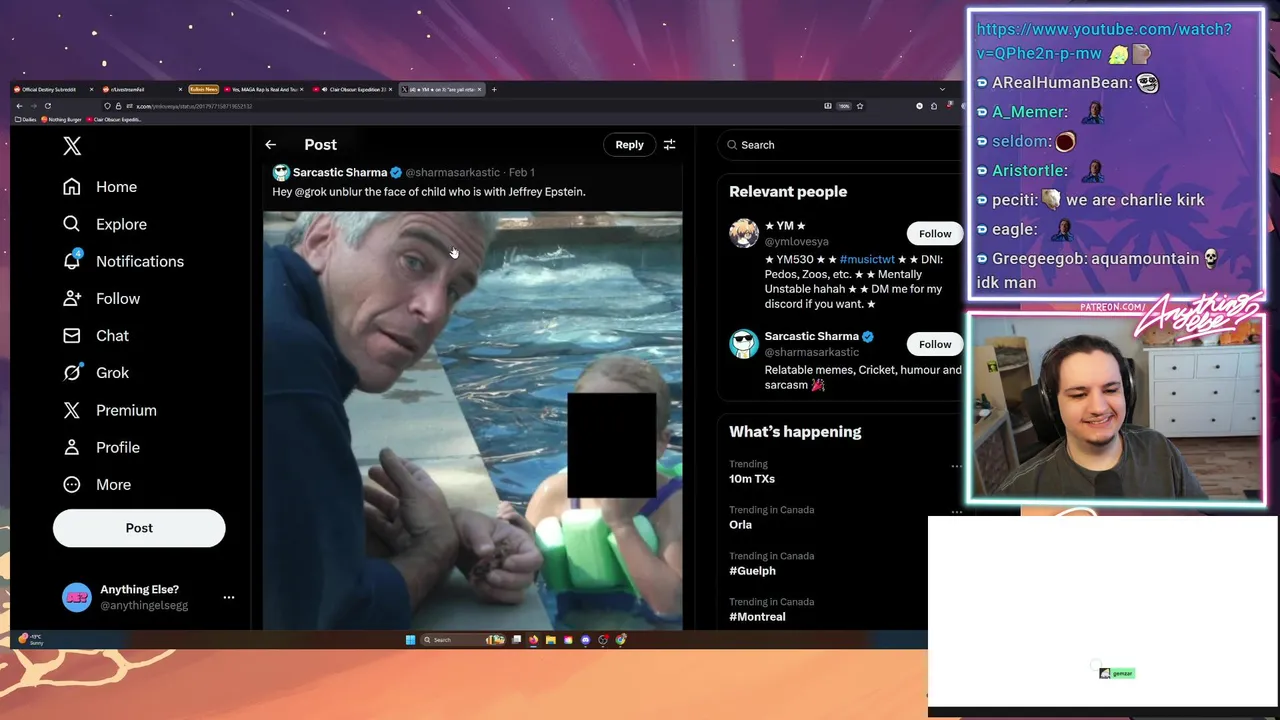Open Grok from sidebar
Viewport: 1280px width, 720px height.
96,372
